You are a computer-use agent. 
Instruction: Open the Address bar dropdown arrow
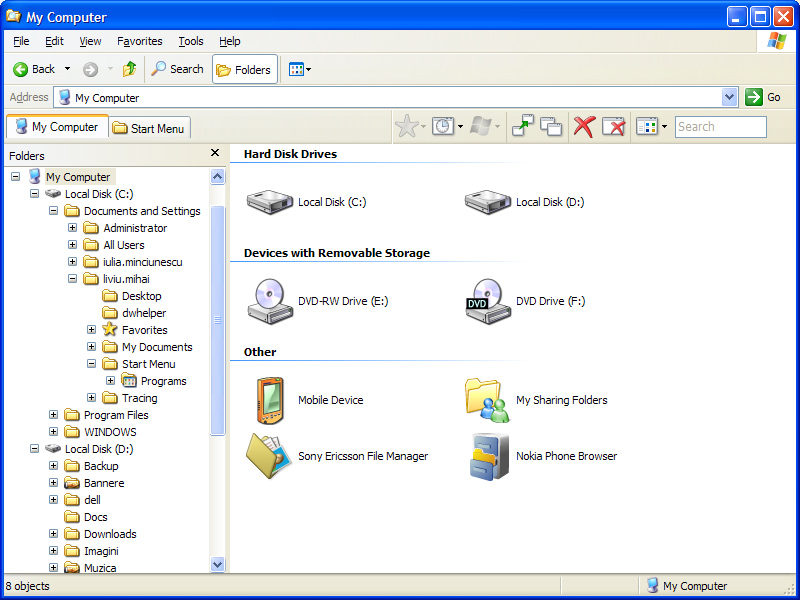click(730, 97)
